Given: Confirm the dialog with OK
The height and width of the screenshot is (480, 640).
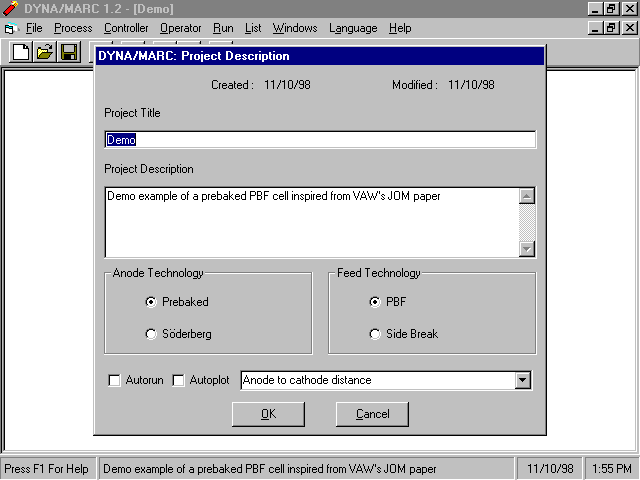Looking at the screenshot, I should coord(268,414).
